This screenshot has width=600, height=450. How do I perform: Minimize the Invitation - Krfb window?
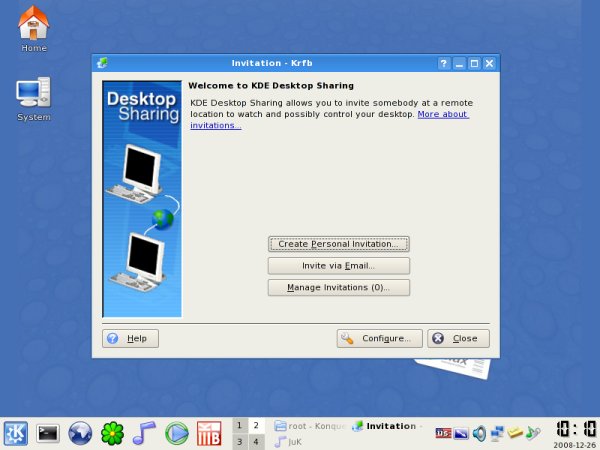[459, 63]
